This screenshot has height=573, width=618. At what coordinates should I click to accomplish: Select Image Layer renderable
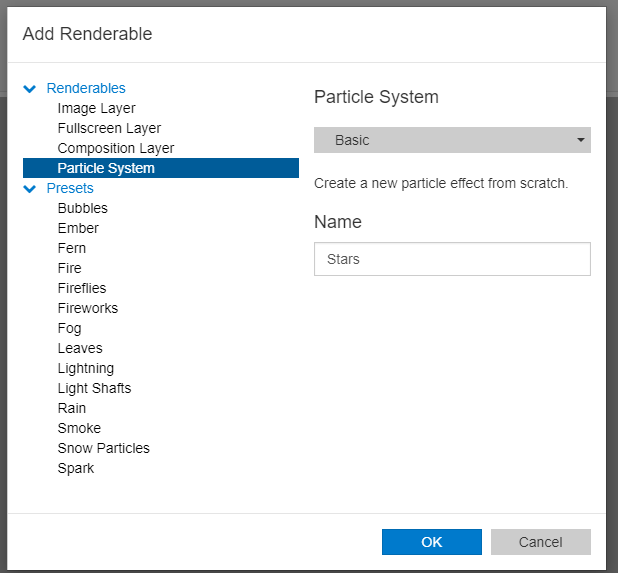(x=96, y=108)
